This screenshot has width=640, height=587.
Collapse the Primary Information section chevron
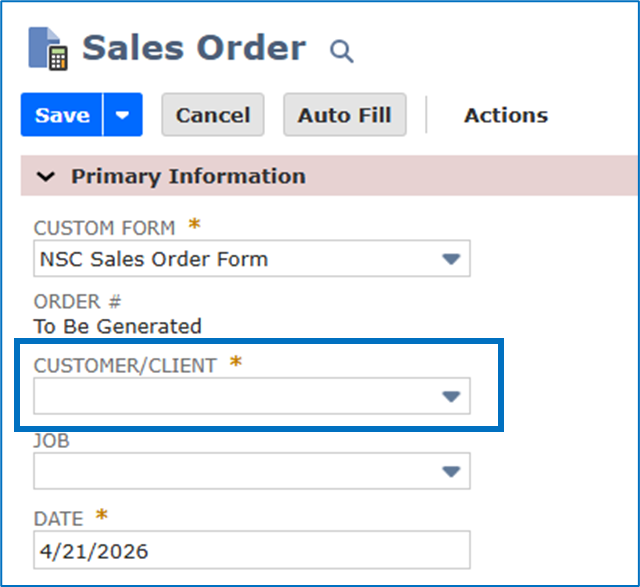click(x=45, y=176)
